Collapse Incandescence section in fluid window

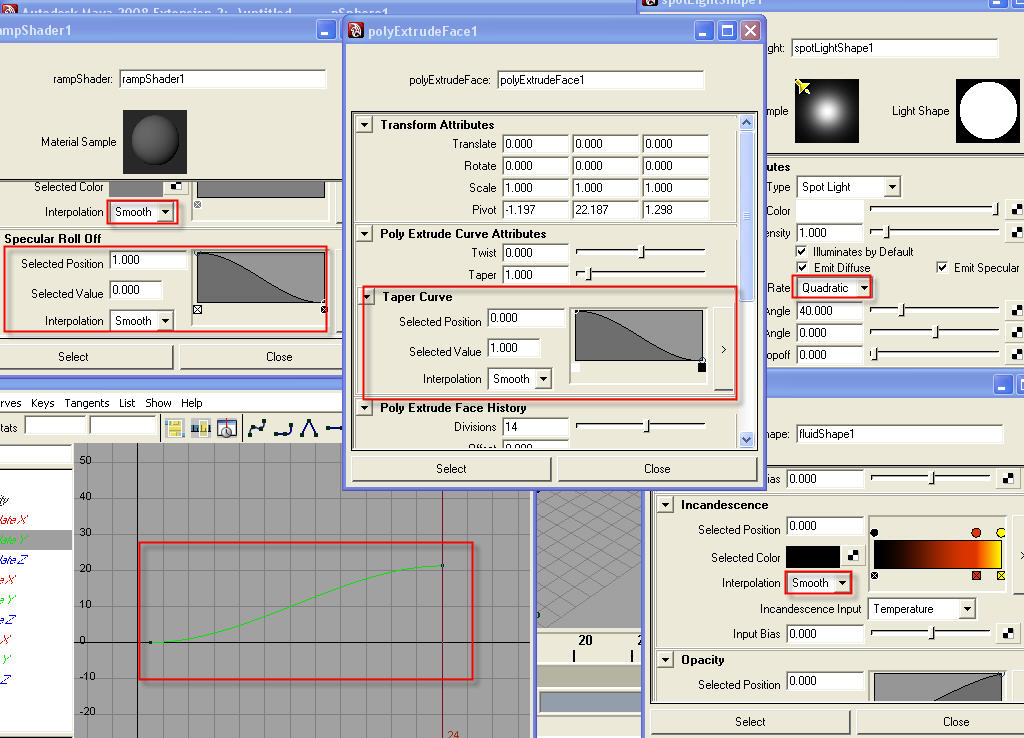coord(665,504)
